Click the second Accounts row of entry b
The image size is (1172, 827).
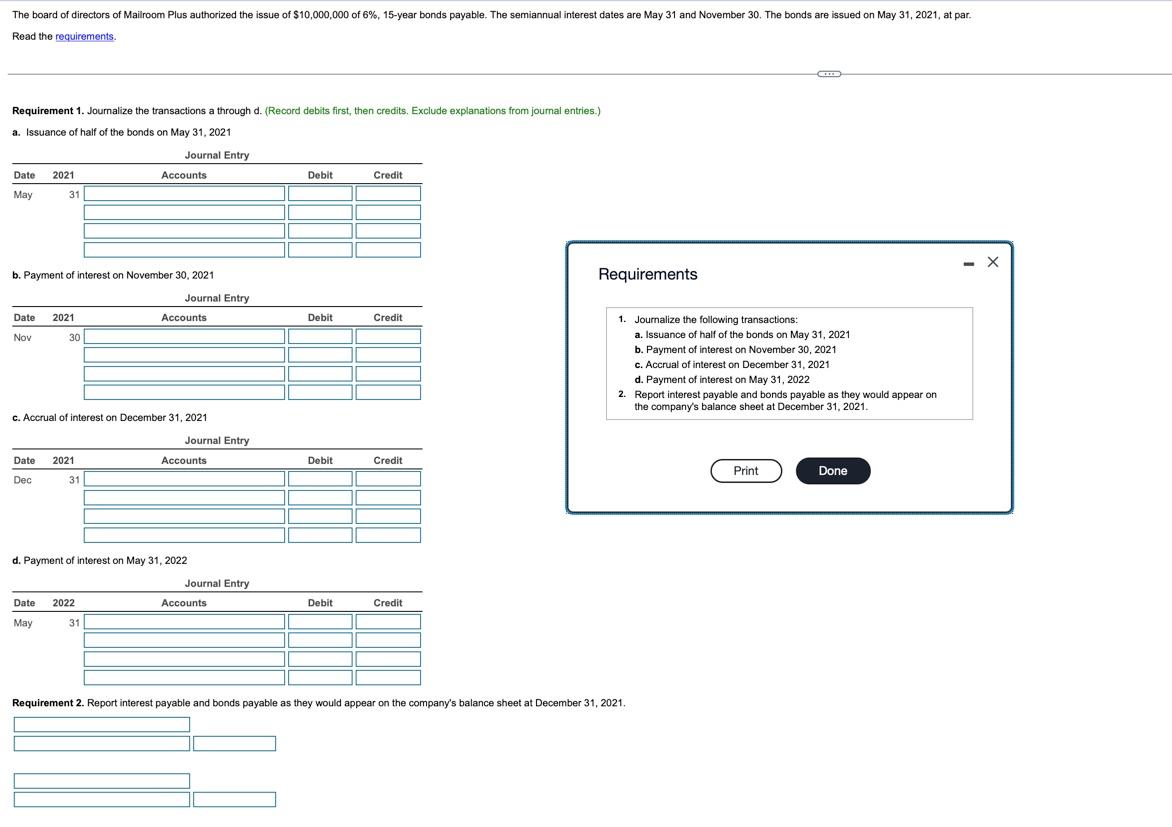coord(185,353)
